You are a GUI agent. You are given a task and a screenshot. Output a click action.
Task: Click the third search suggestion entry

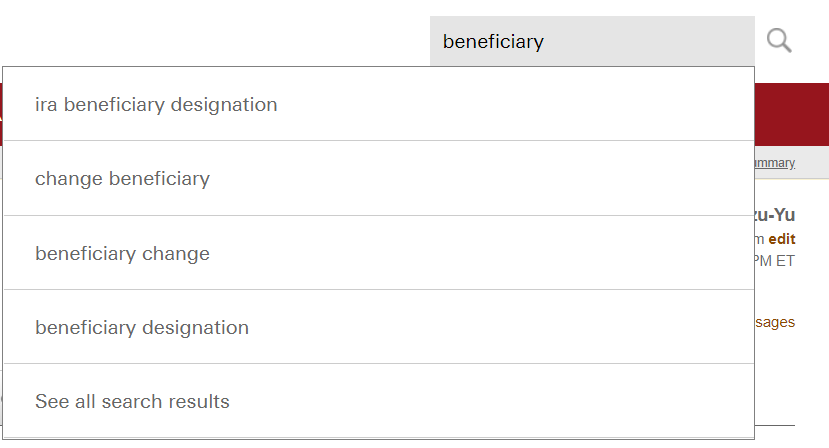coord(378,253)
